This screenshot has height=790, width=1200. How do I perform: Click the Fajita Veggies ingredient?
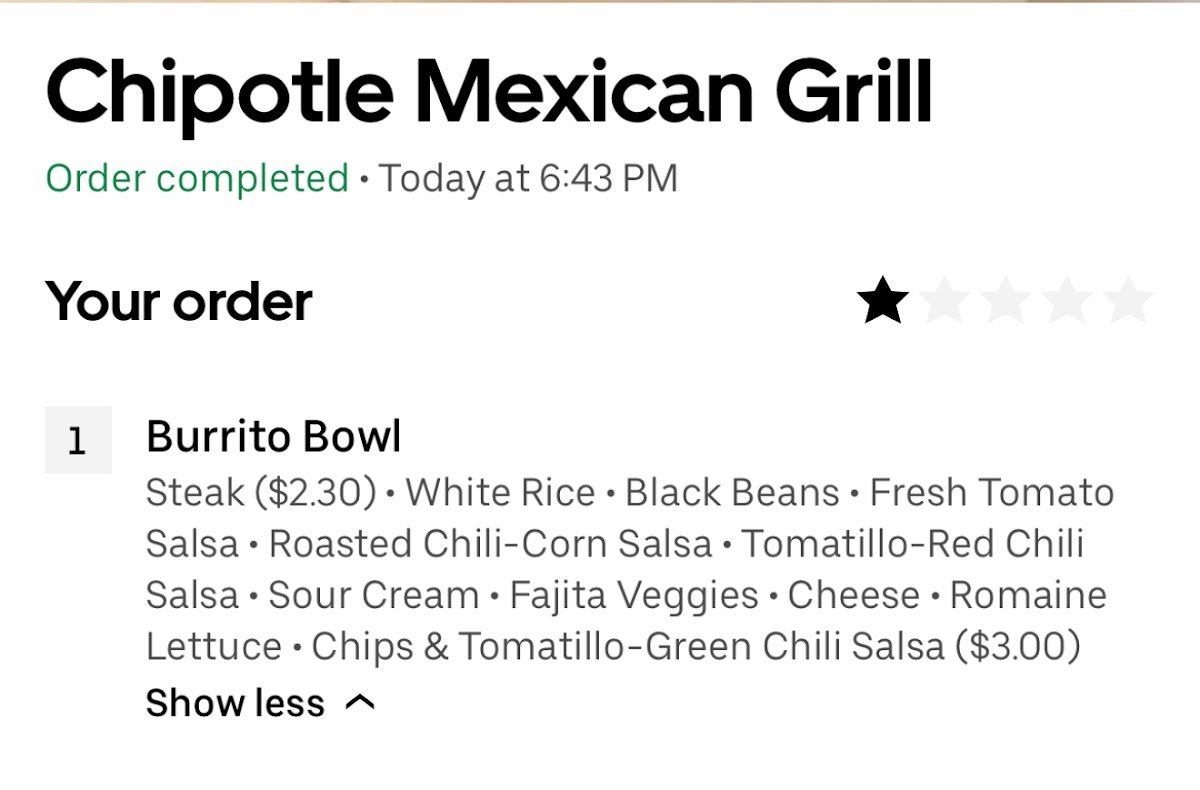(634, 596)
